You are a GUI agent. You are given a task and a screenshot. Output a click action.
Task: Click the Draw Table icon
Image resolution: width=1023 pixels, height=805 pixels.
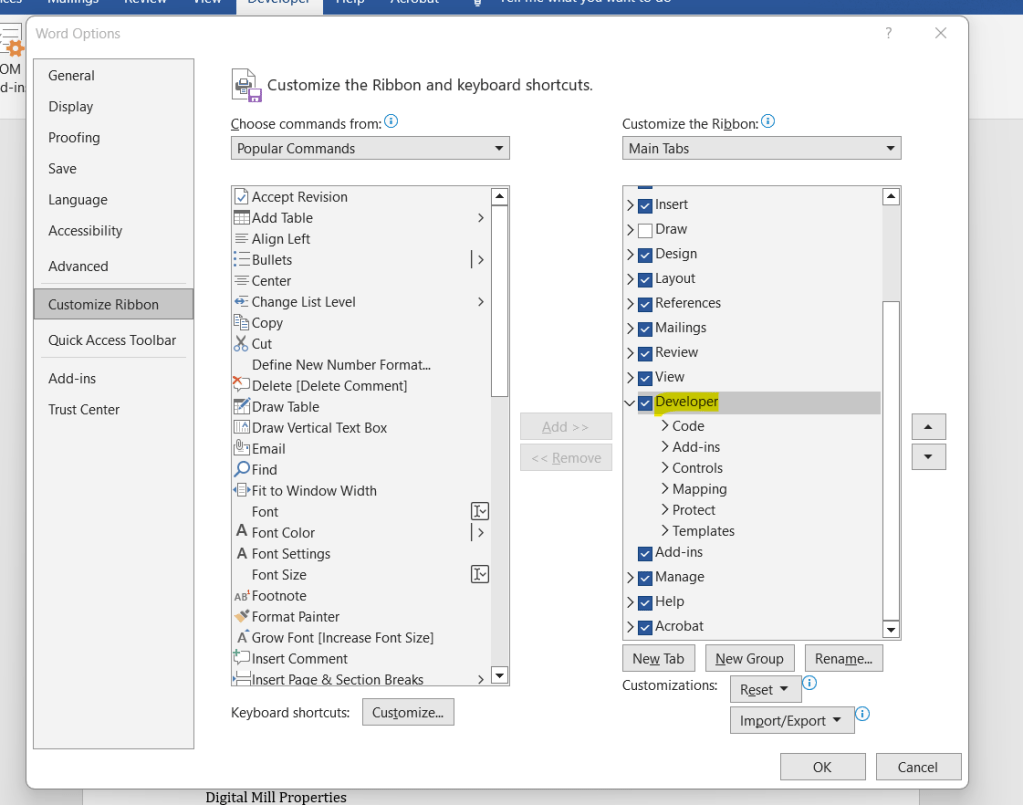coord(241,406)
